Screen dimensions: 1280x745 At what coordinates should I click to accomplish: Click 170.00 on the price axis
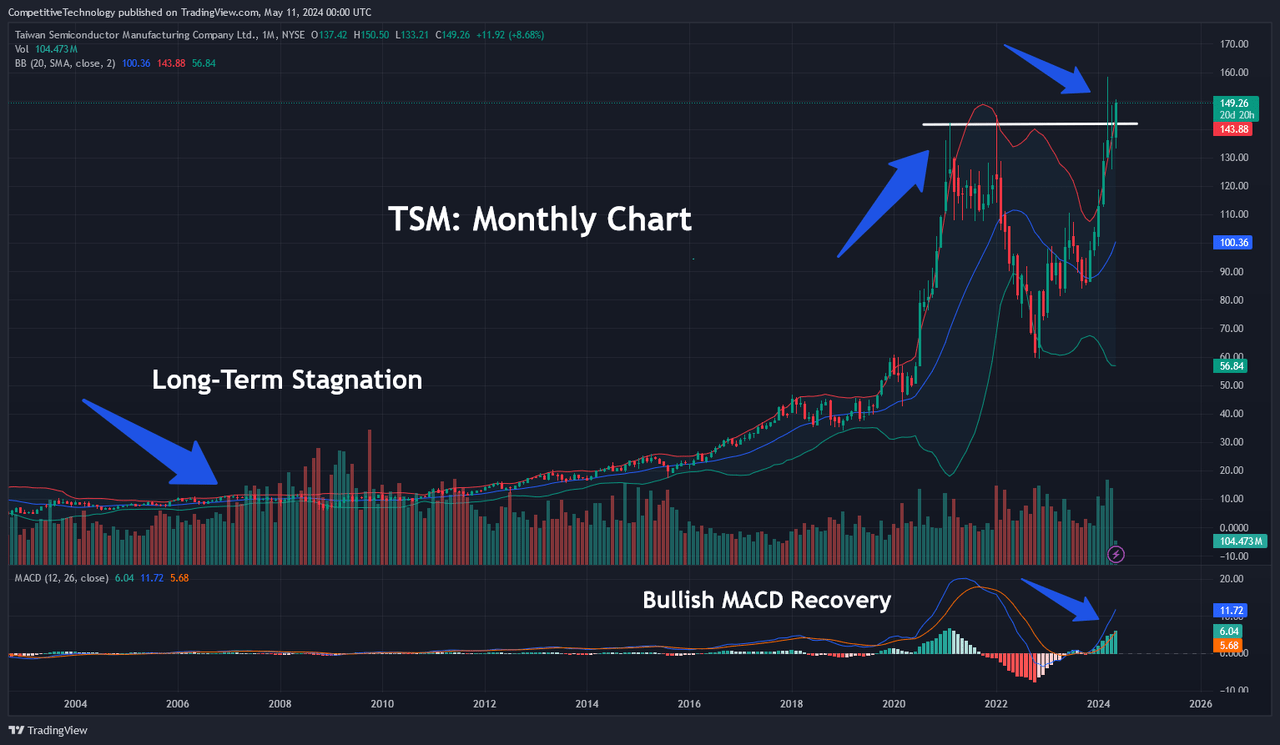pyautogui.click(x=1234, y=44)
